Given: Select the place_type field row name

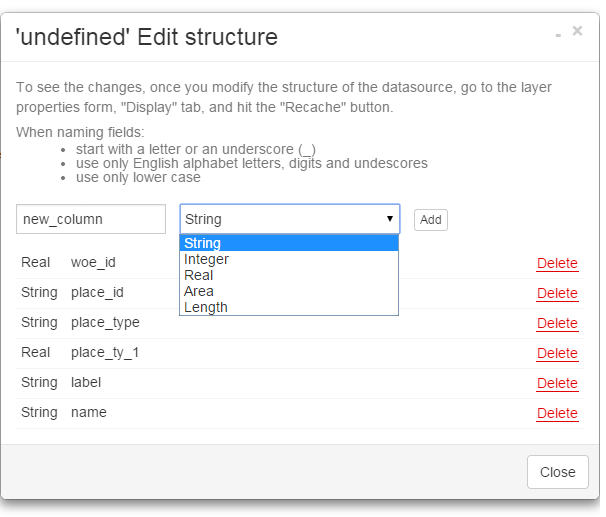Looking at the screenshot, I should [105, 323].
